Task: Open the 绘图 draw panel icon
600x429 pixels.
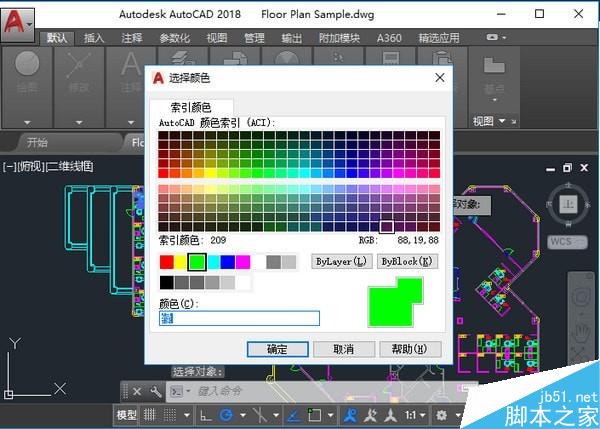Action: coord(27,64)
